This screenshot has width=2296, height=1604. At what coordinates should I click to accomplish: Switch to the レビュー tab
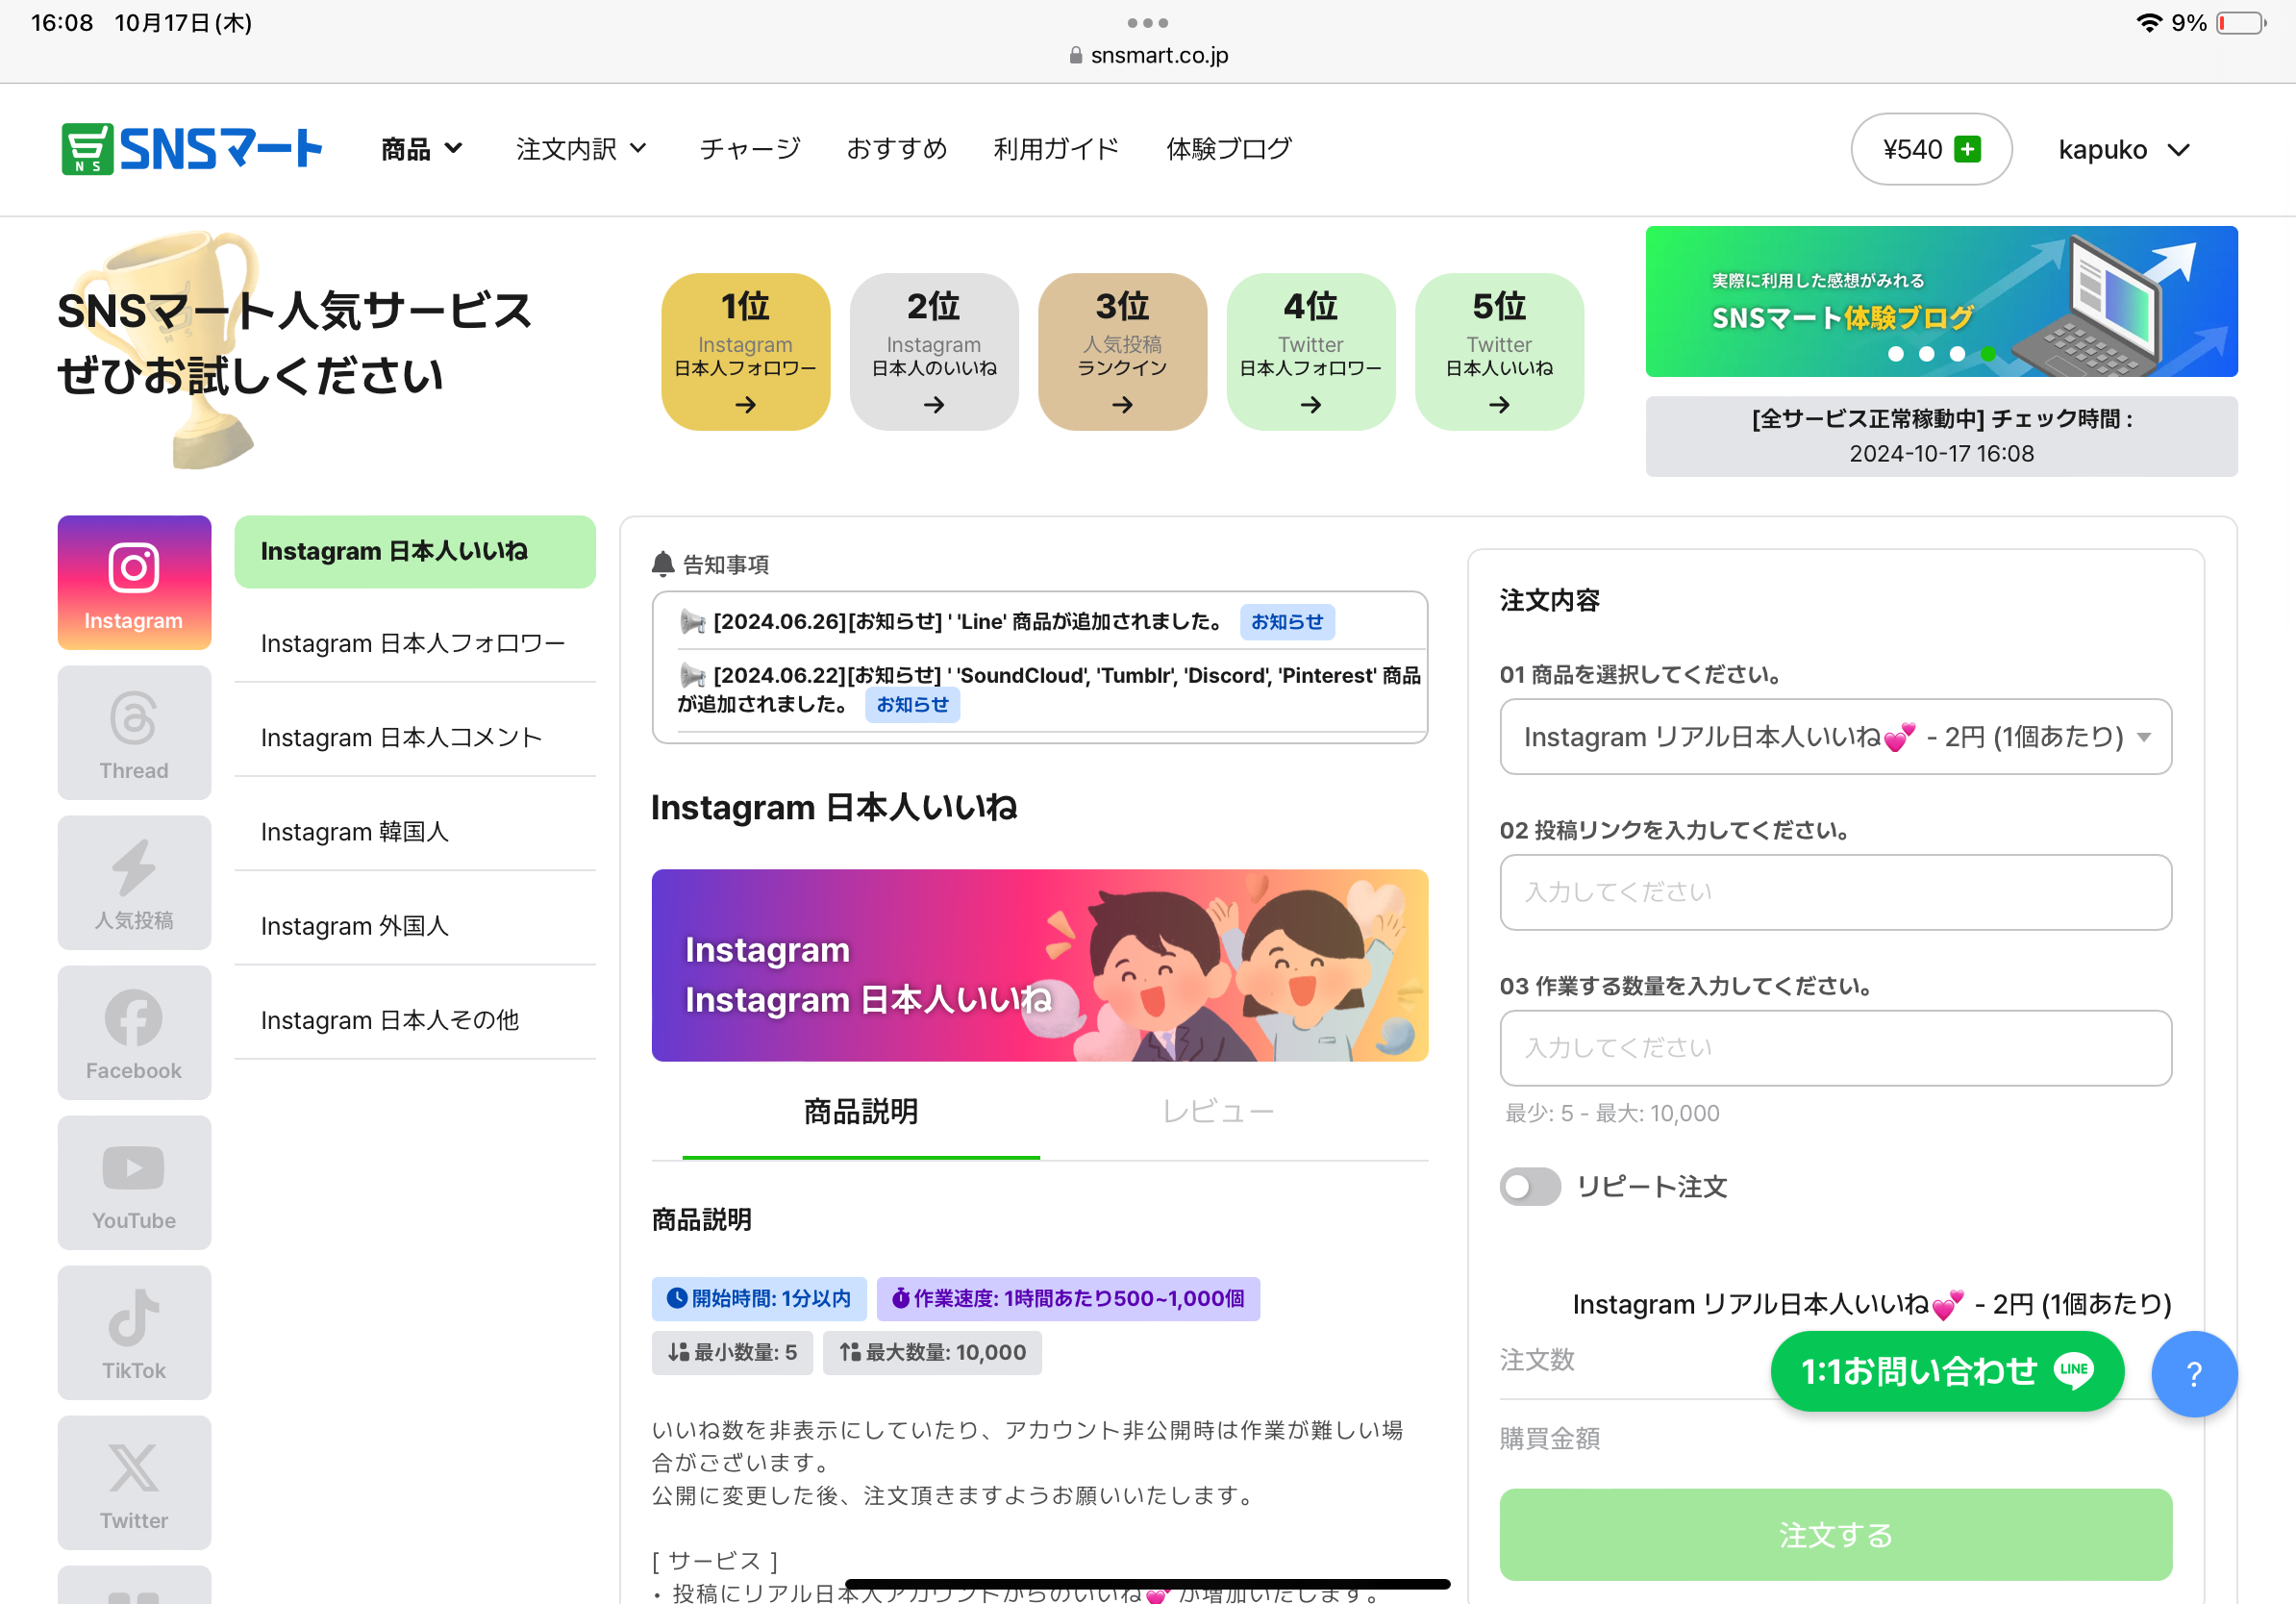(1218, 1111)
